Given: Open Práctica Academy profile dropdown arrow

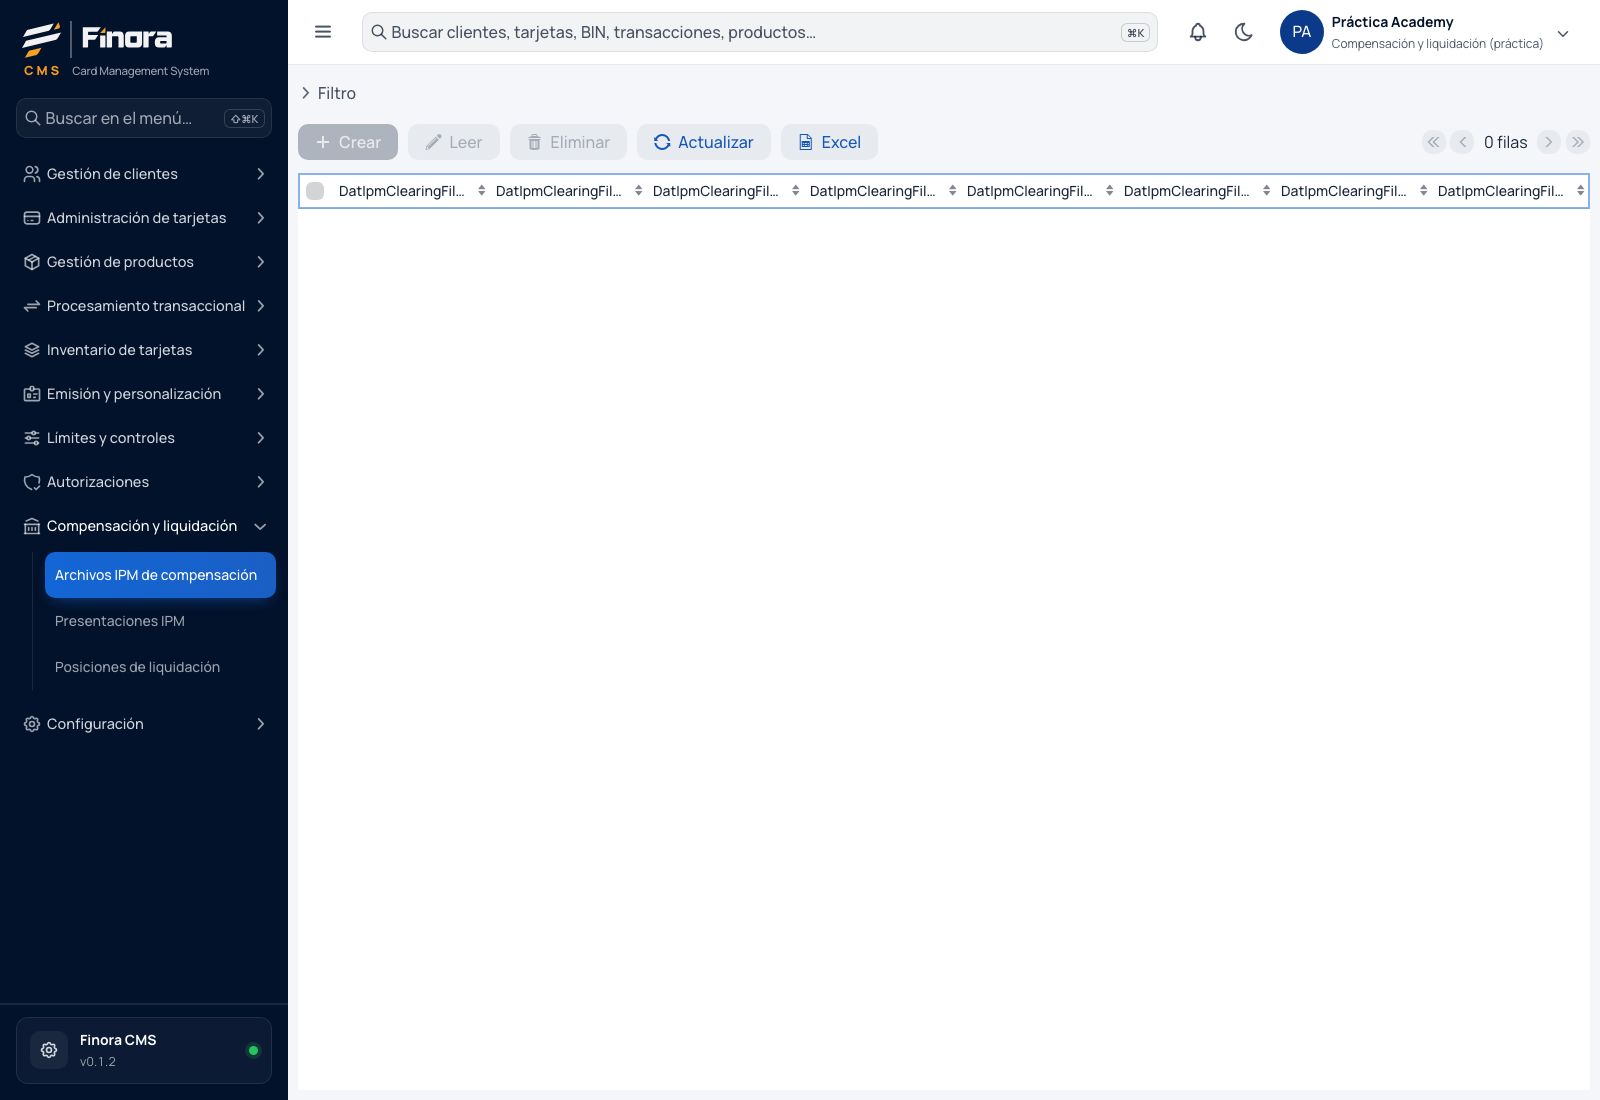Looking at the screenshot, I should 1563,33.
